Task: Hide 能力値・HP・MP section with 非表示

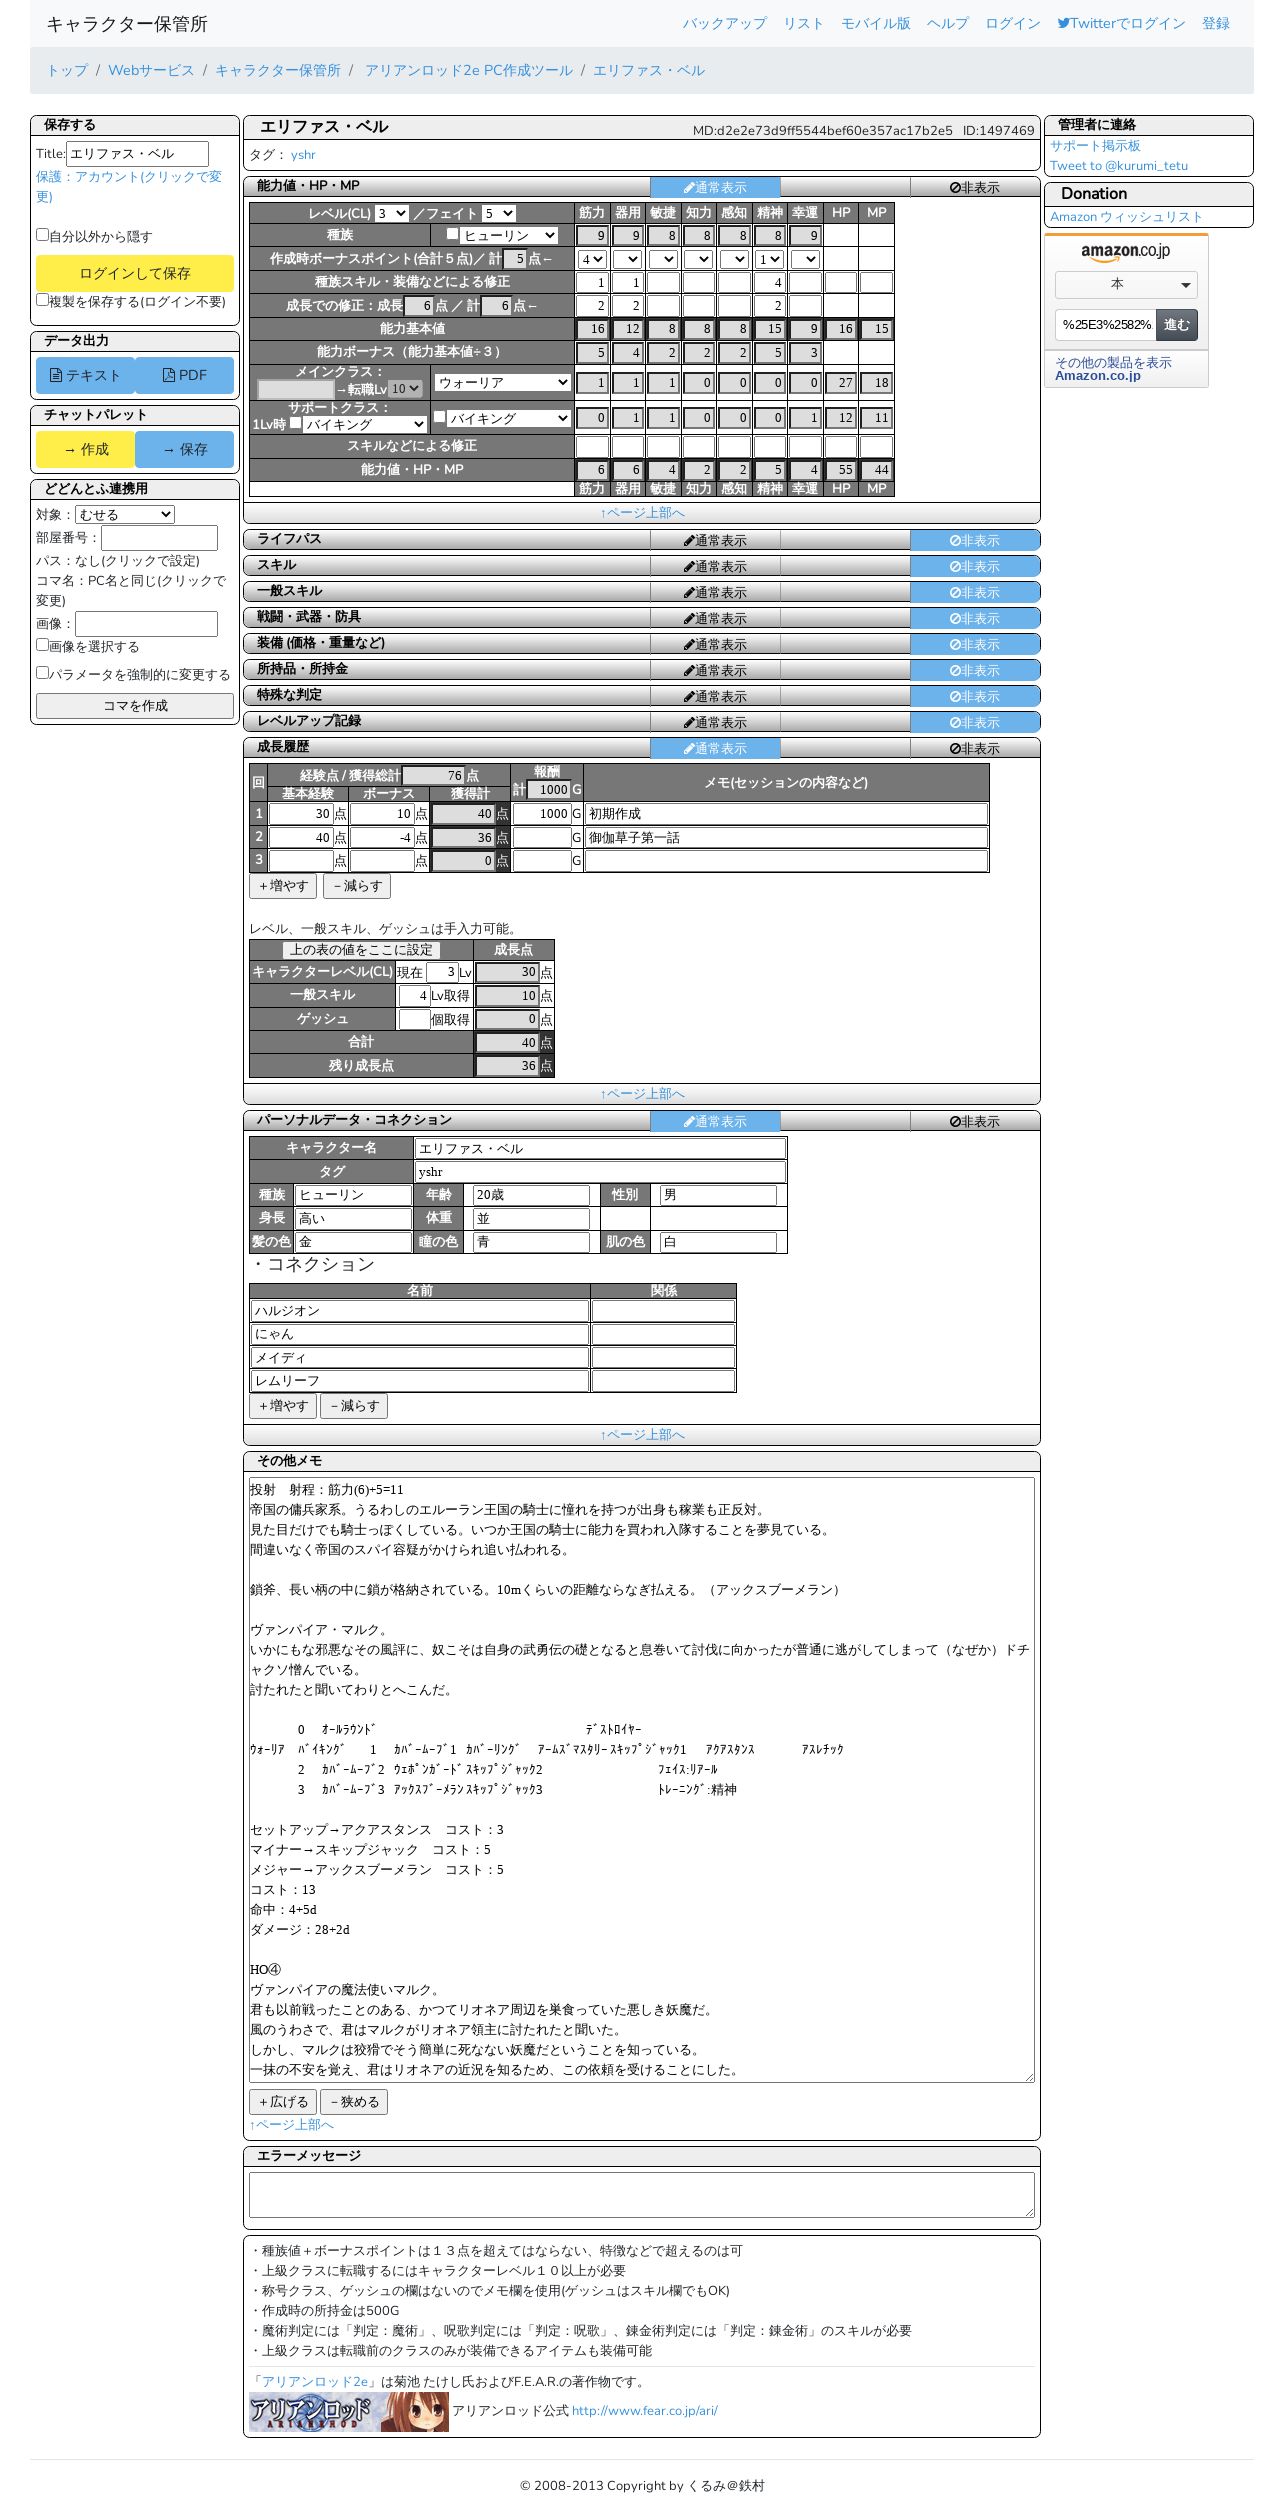Action: 975,187
